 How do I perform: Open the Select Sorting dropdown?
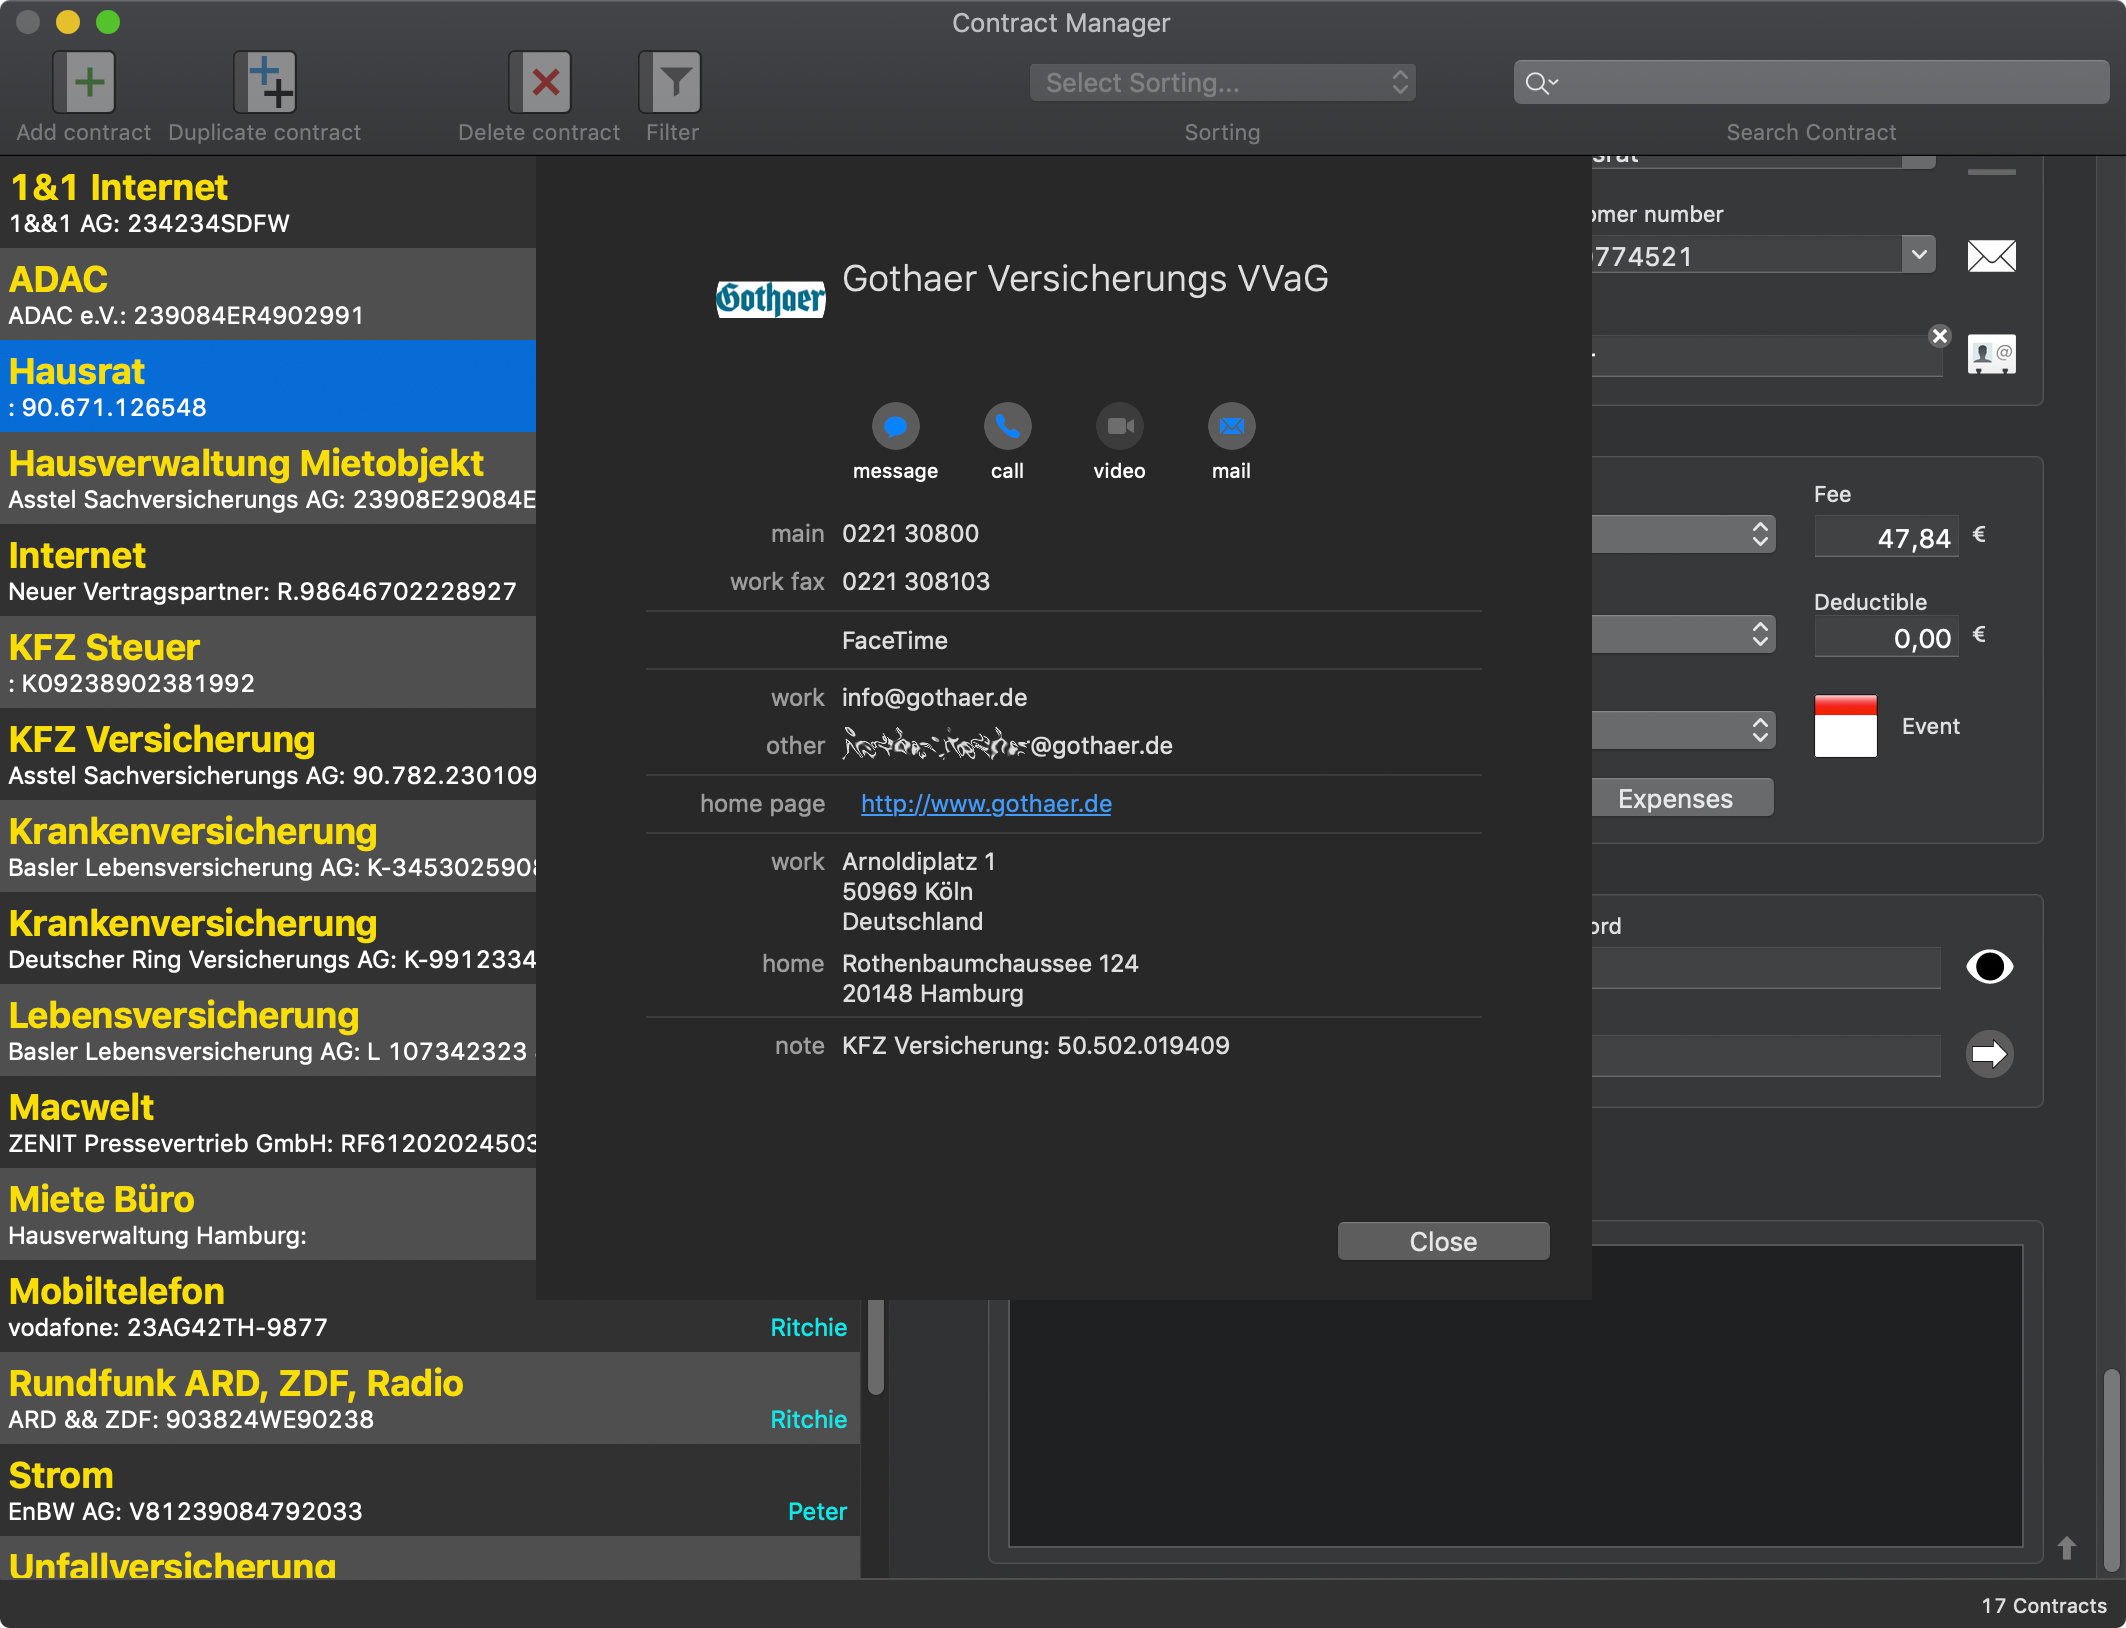tap(1222, 83)
